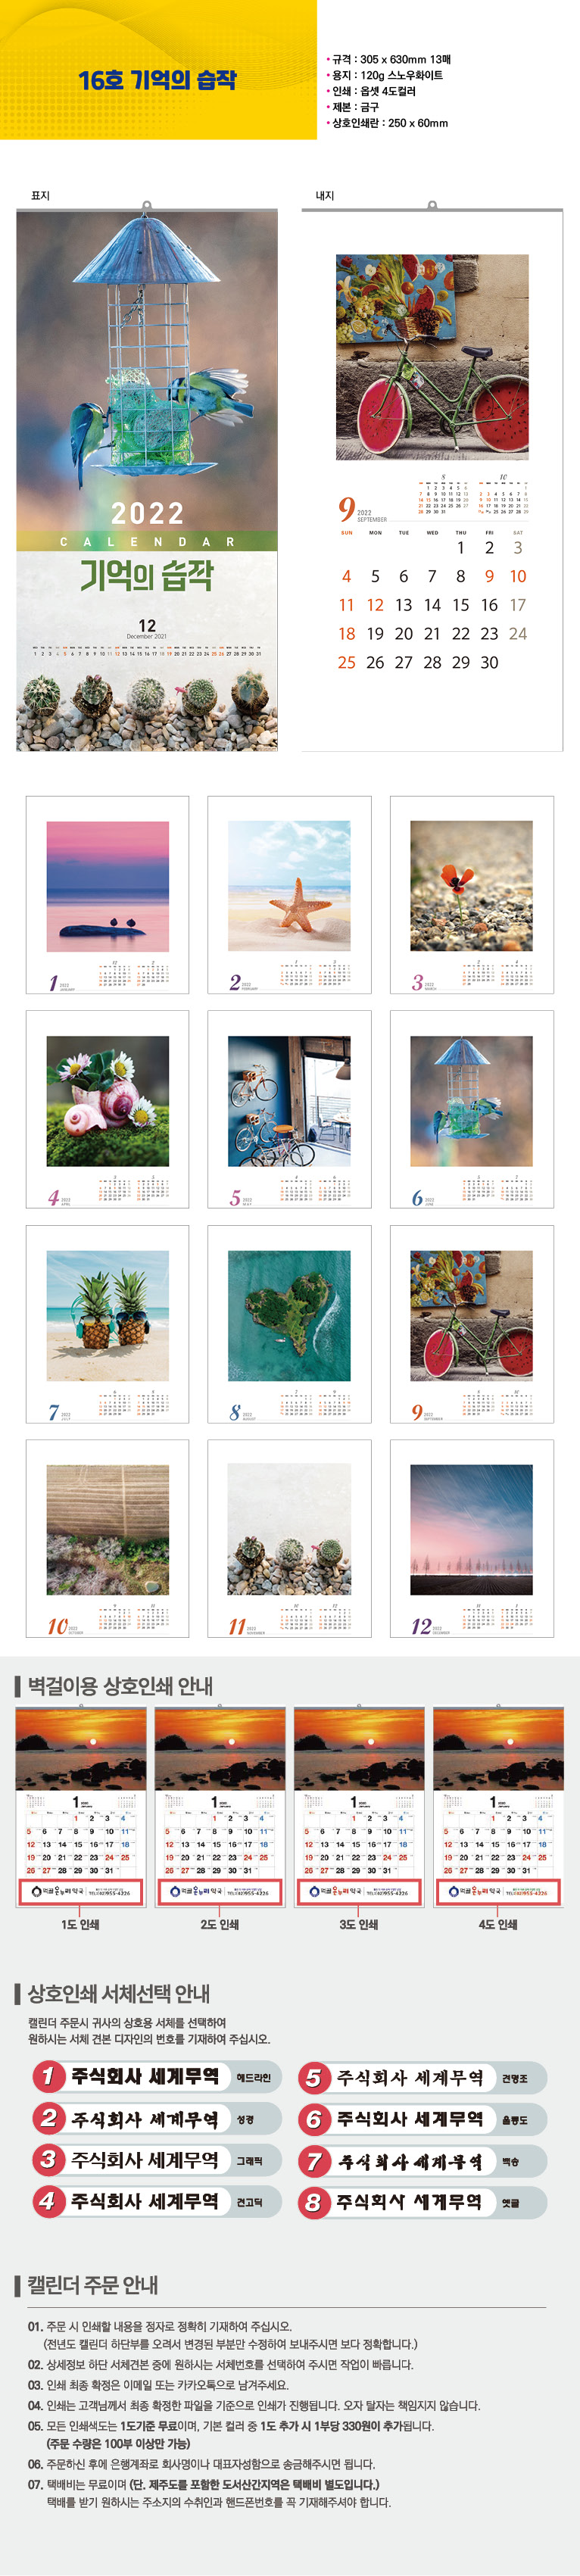This screenshot has height=2576, width=580.
Task: Select font style number 1 헤드라인 badge
Action: point(156,2077)
